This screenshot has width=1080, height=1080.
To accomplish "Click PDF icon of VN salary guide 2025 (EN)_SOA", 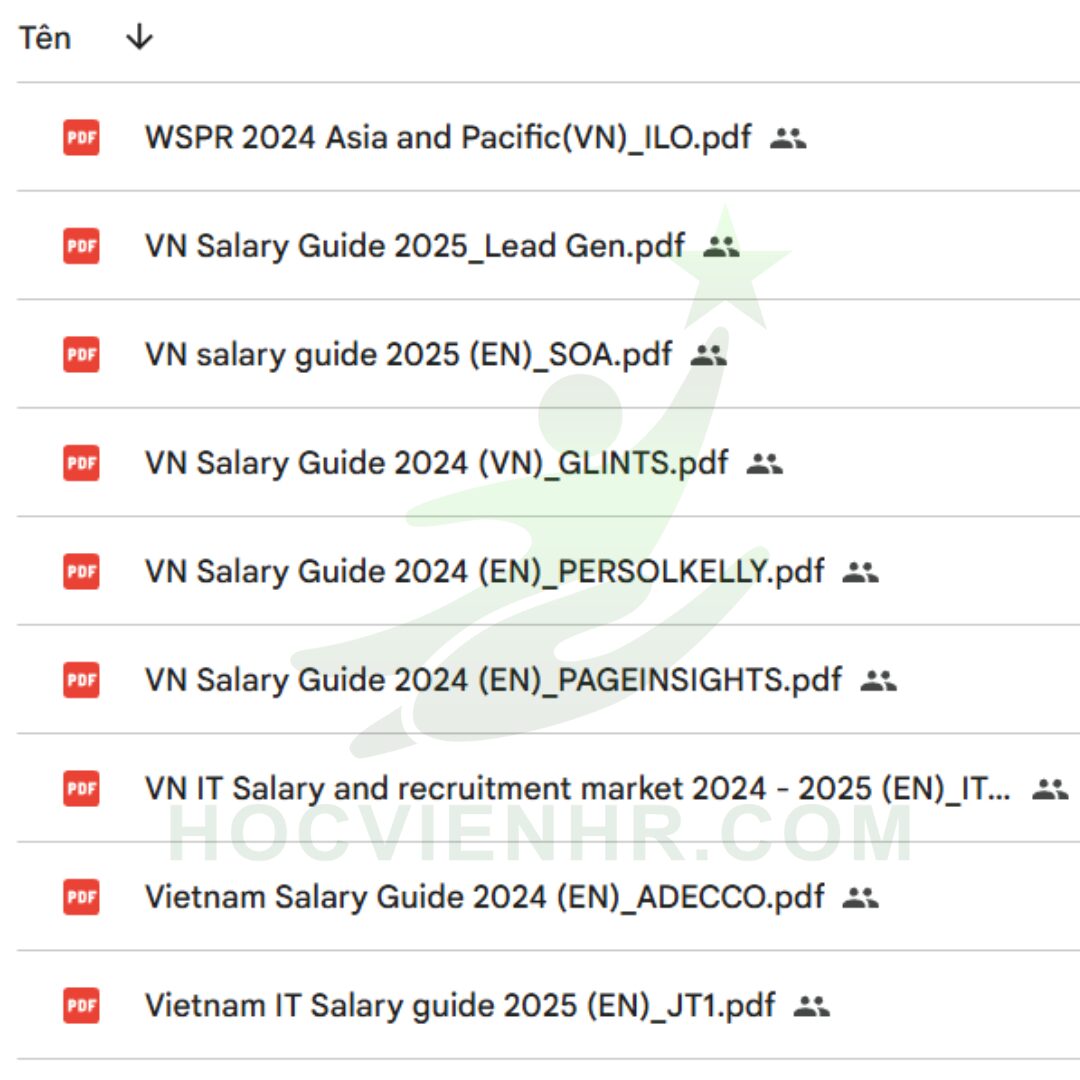I will [81, 354].
